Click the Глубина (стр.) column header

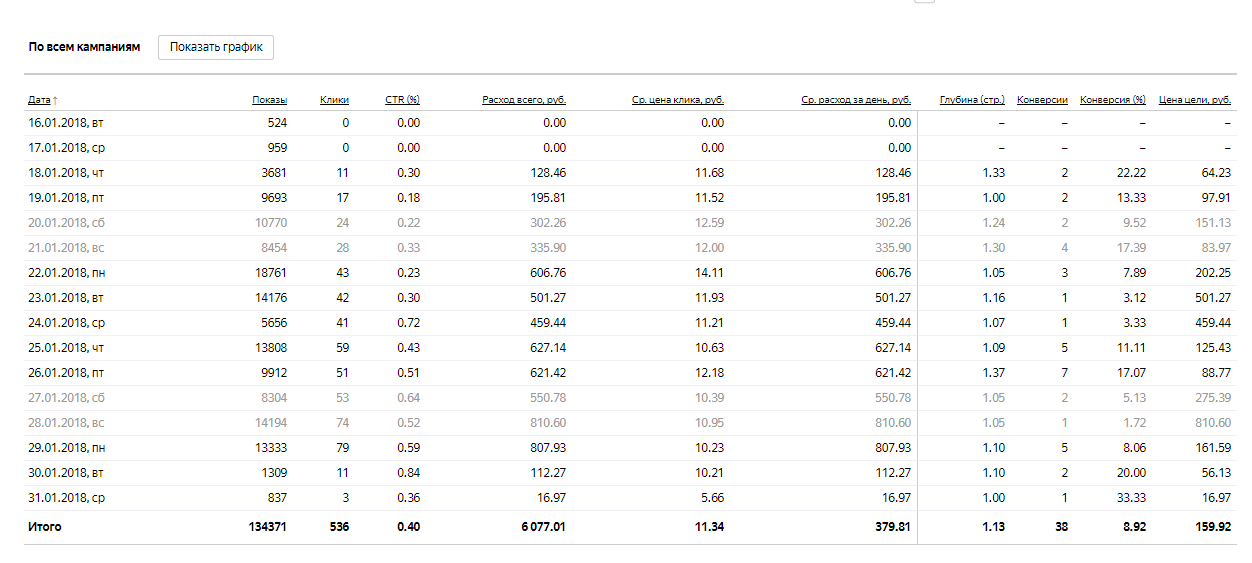972,100
